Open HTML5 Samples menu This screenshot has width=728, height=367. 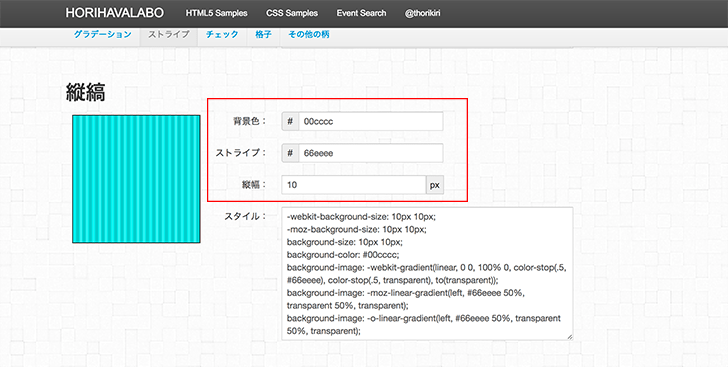216,13
